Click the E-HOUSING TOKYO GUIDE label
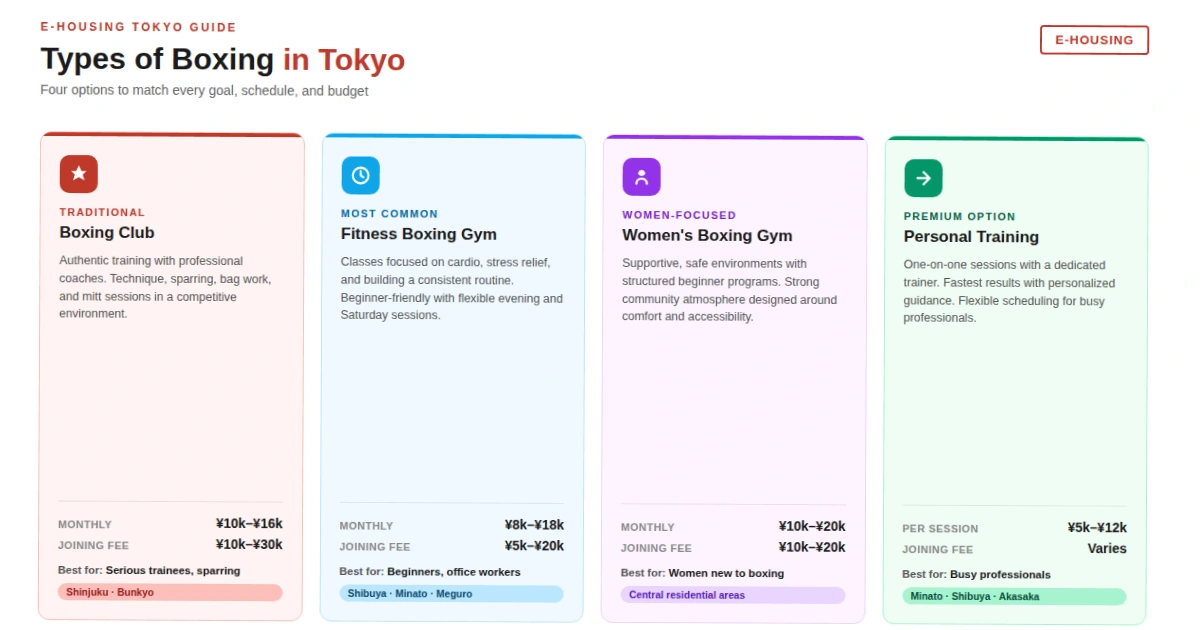 [137, 27]
